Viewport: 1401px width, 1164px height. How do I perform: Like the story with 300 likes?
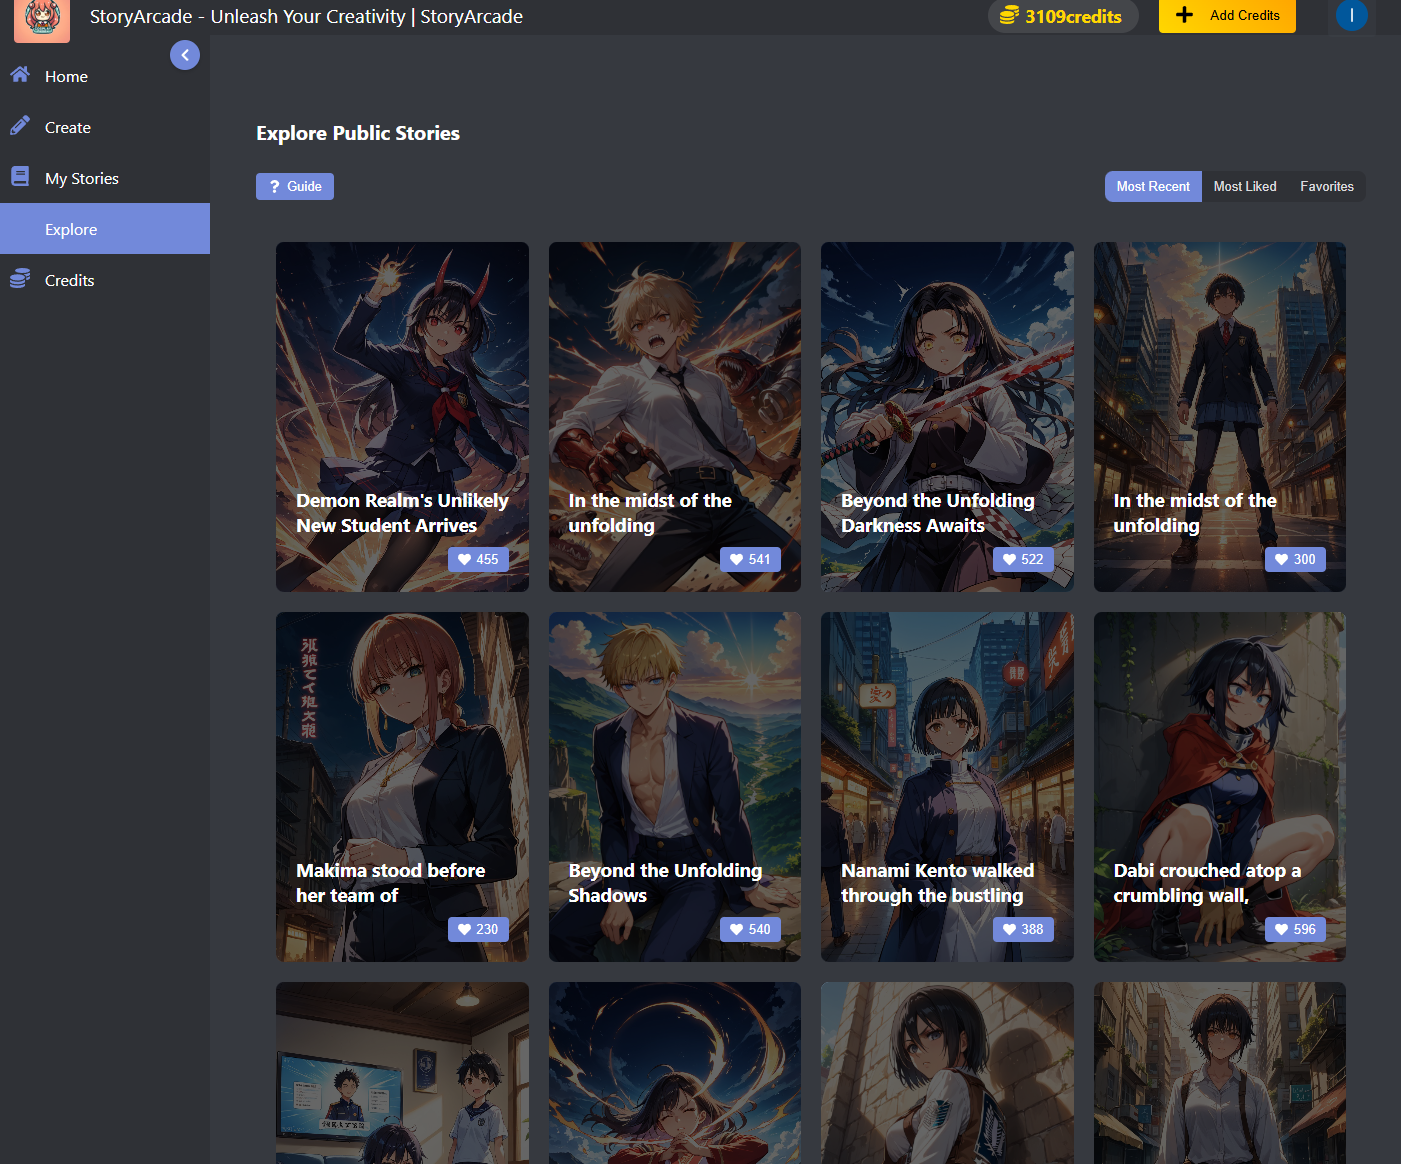pyautogui.click(x=1295, y=559)
